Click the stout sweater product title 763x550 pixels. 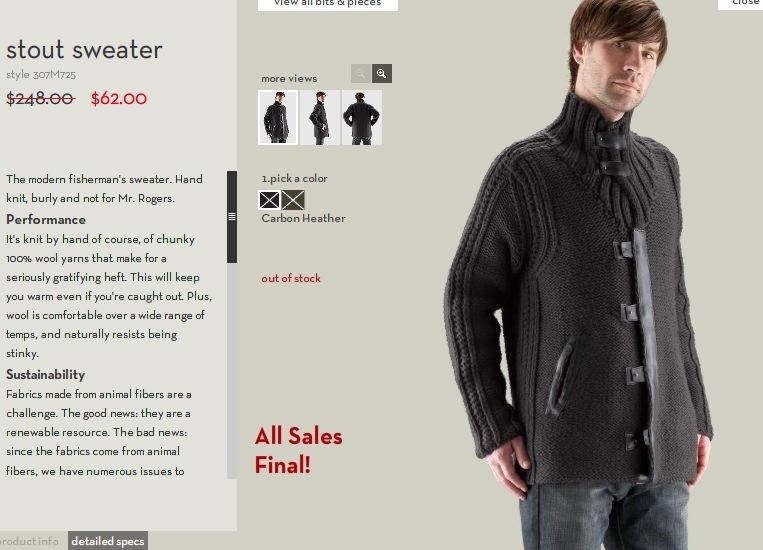point(84,50)
